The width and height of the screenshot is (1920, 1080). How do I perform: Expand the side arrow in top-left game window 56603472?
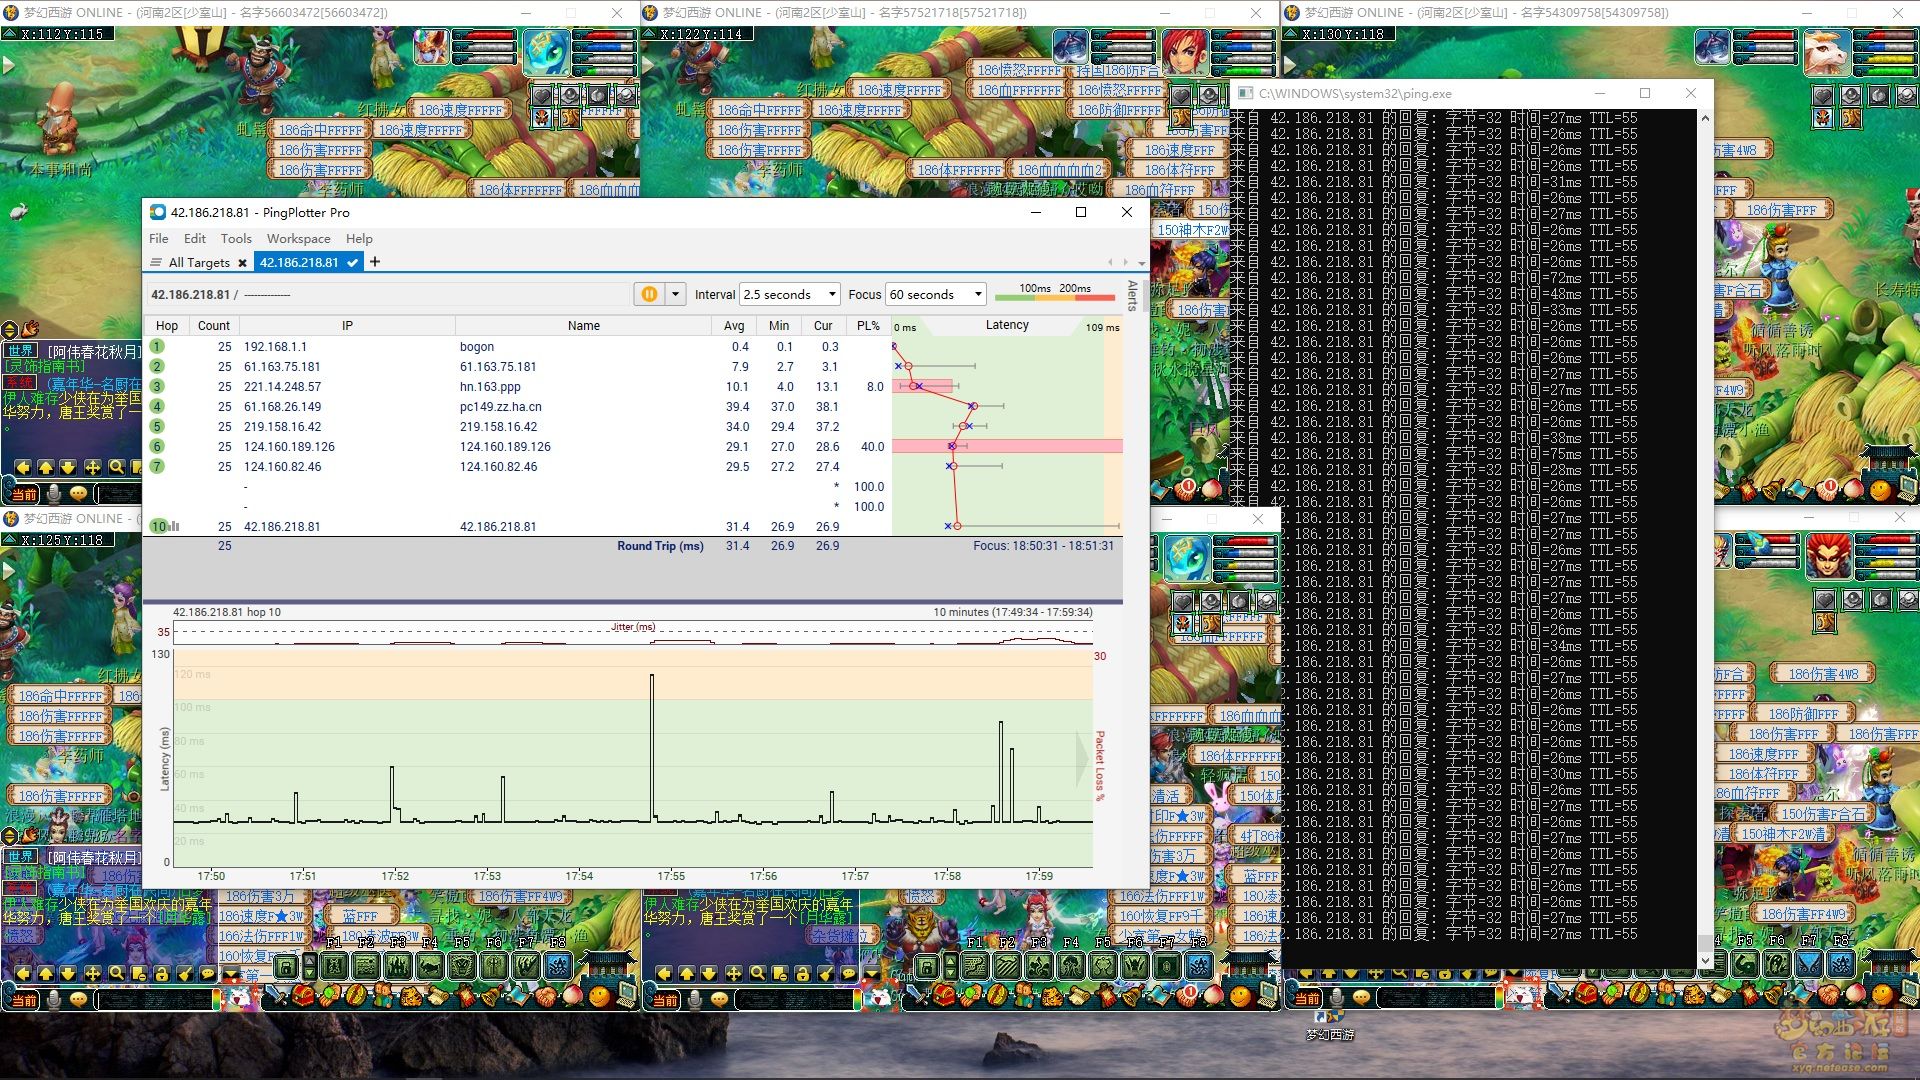click(x=8, y=65)
